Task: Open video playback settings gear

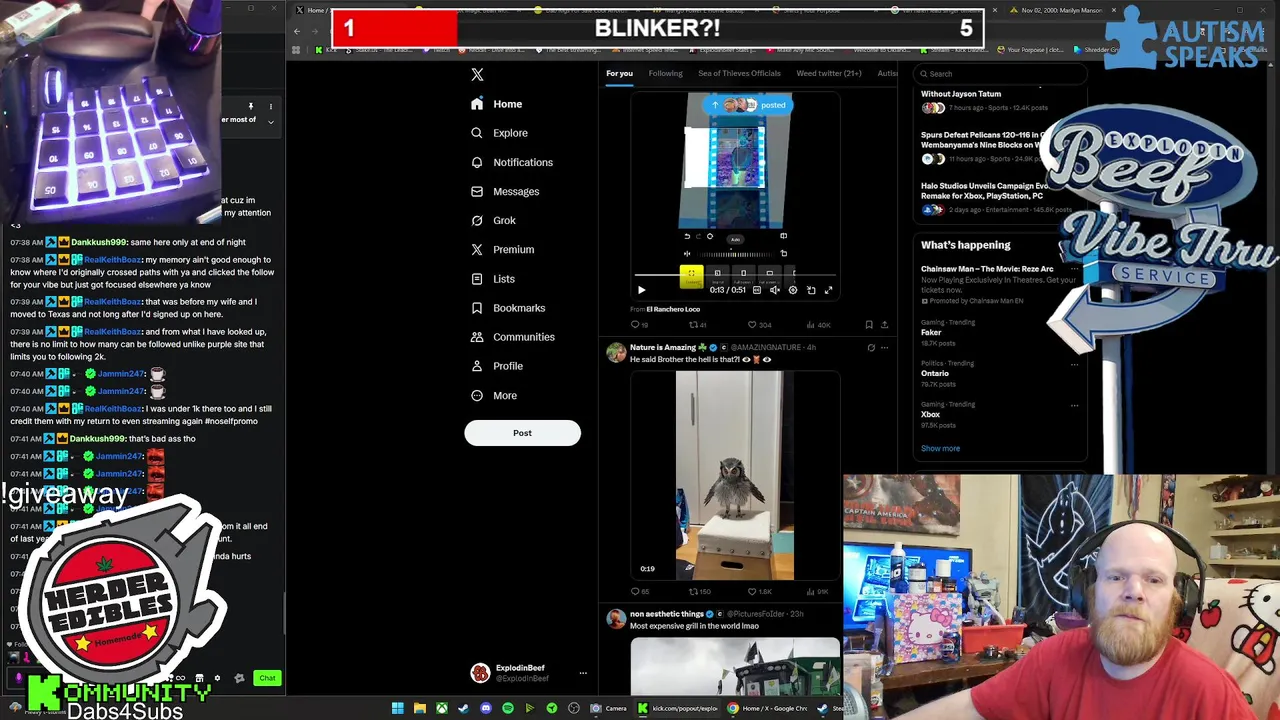Action: (793, 290)
